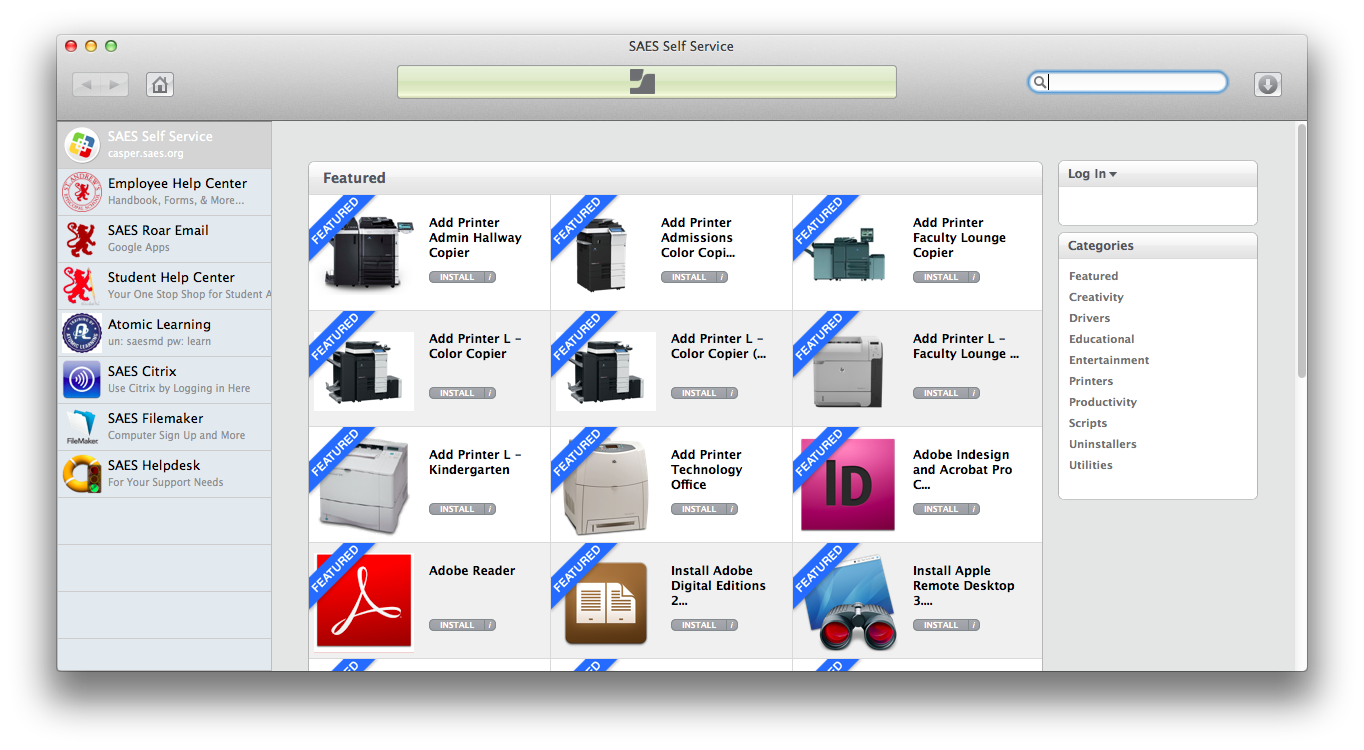Select the Entertainment category

coord(1109,360)
